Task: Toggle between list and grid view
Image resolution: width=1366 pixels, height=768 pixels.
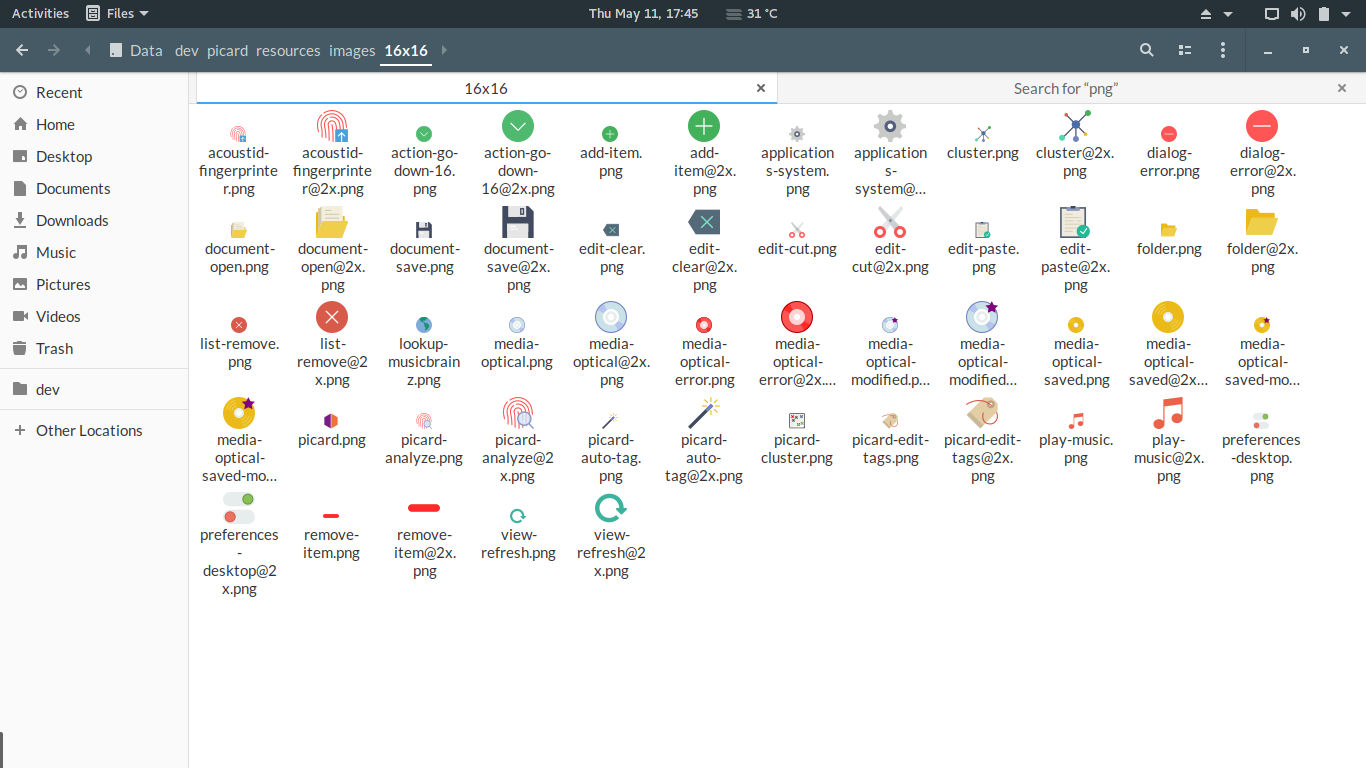Action: (1185, 50)
